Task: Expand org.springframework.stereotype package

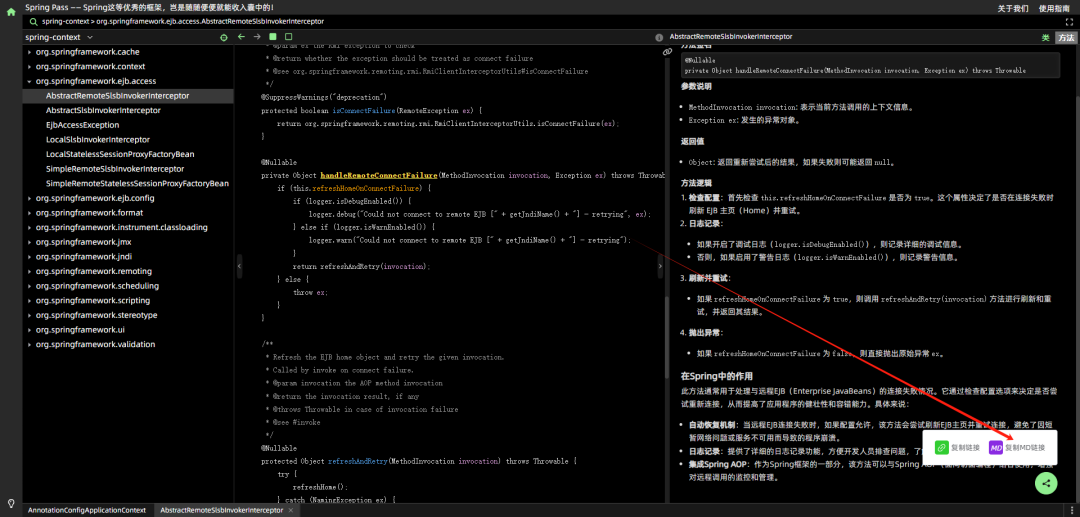Action: (28, 315)
